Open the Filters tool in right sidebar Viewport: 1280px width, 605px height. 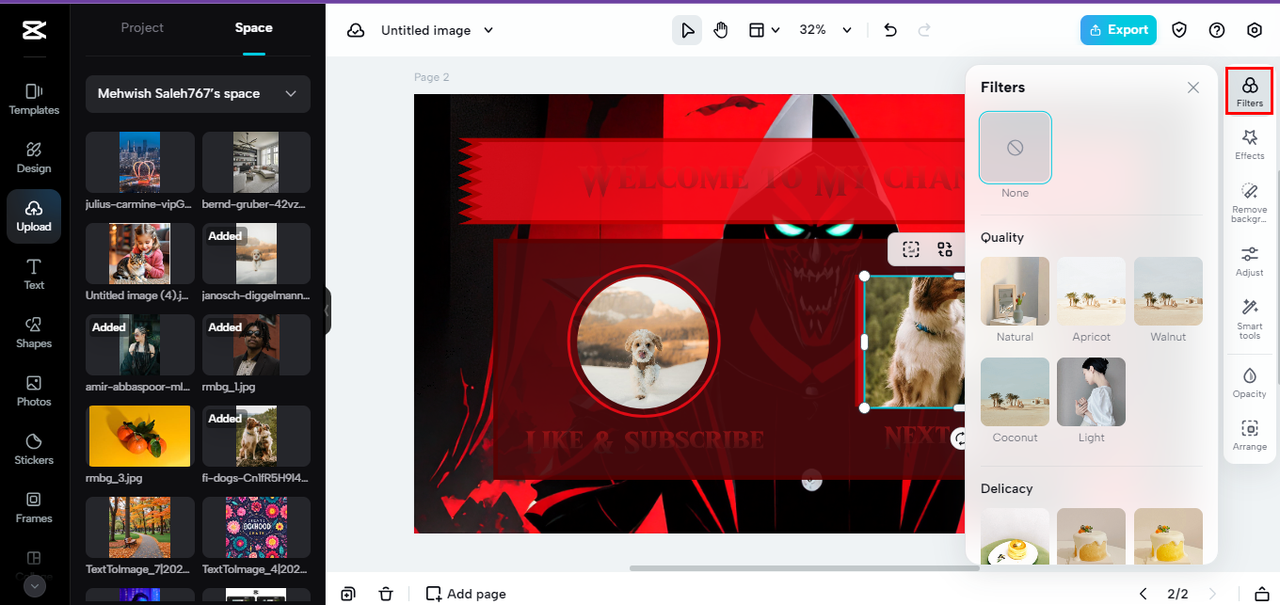pyautogui.click(x=1249, y=91)
